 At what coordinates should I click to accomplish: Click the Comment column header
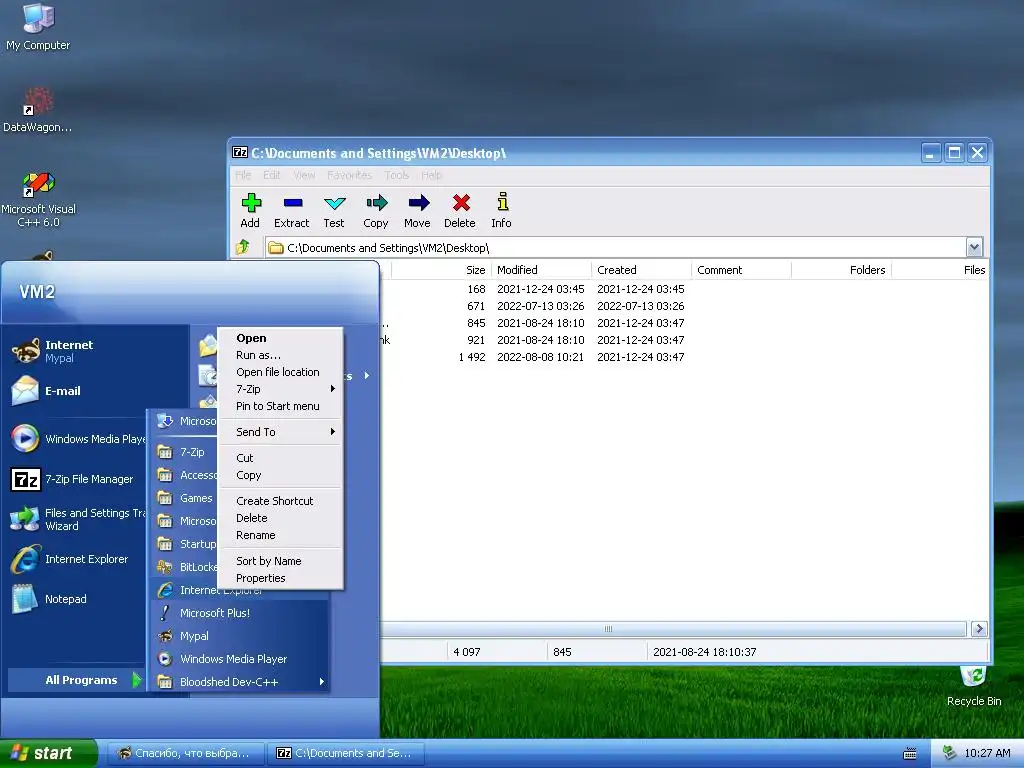741,270
